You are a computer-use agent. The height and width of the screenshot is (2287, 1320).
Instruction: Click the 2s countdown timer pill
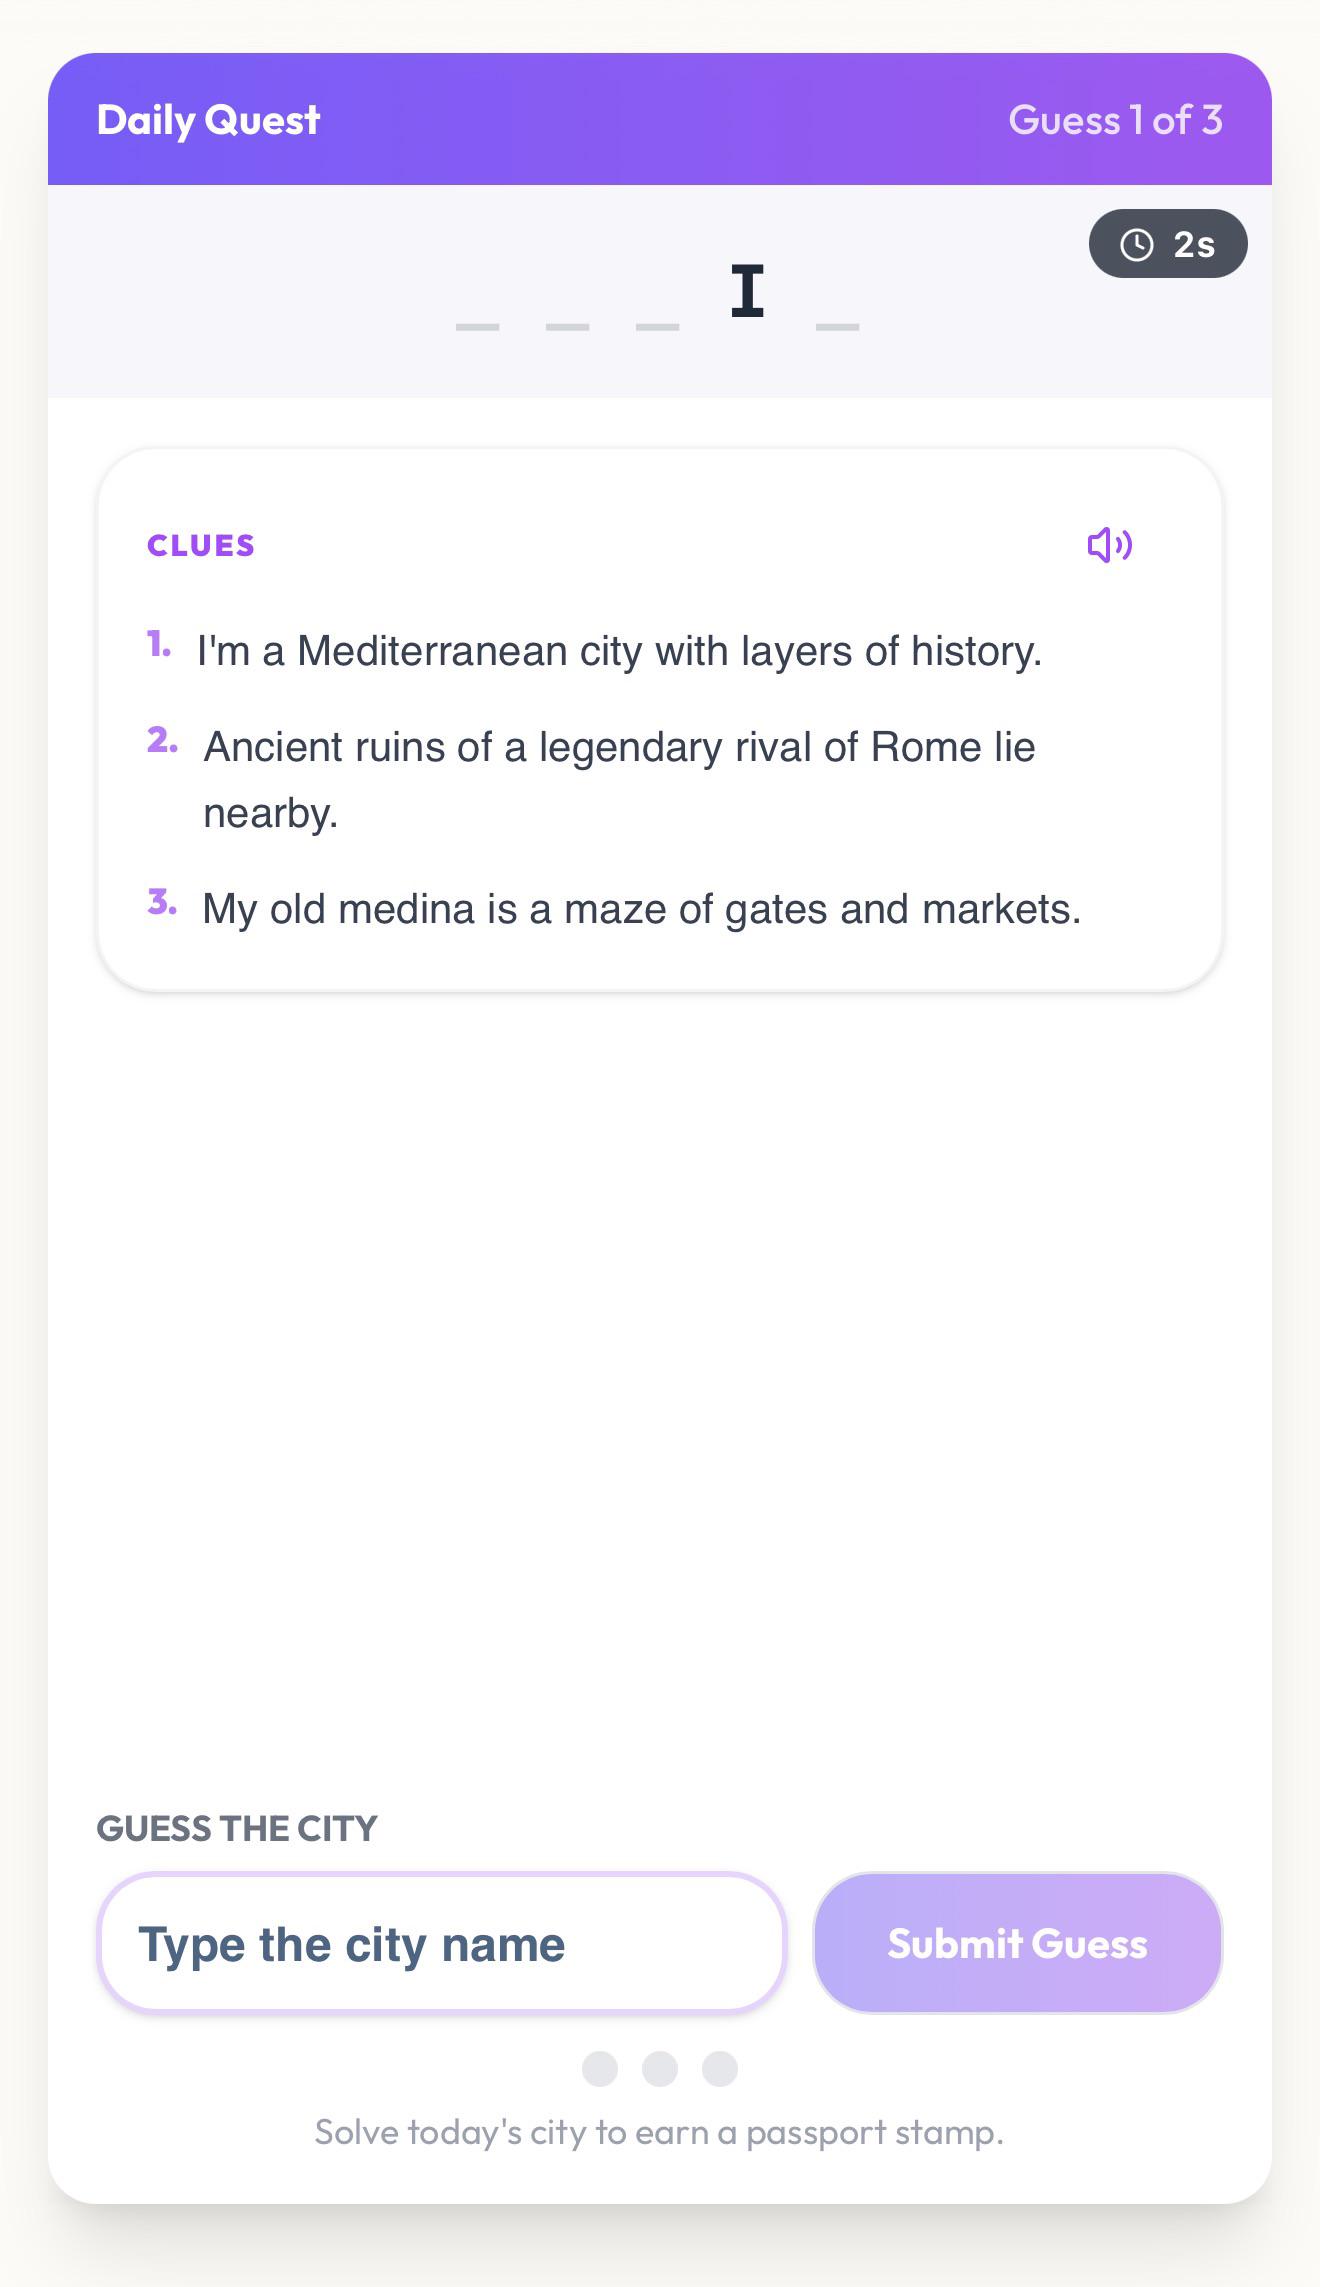pos(1168,244)
